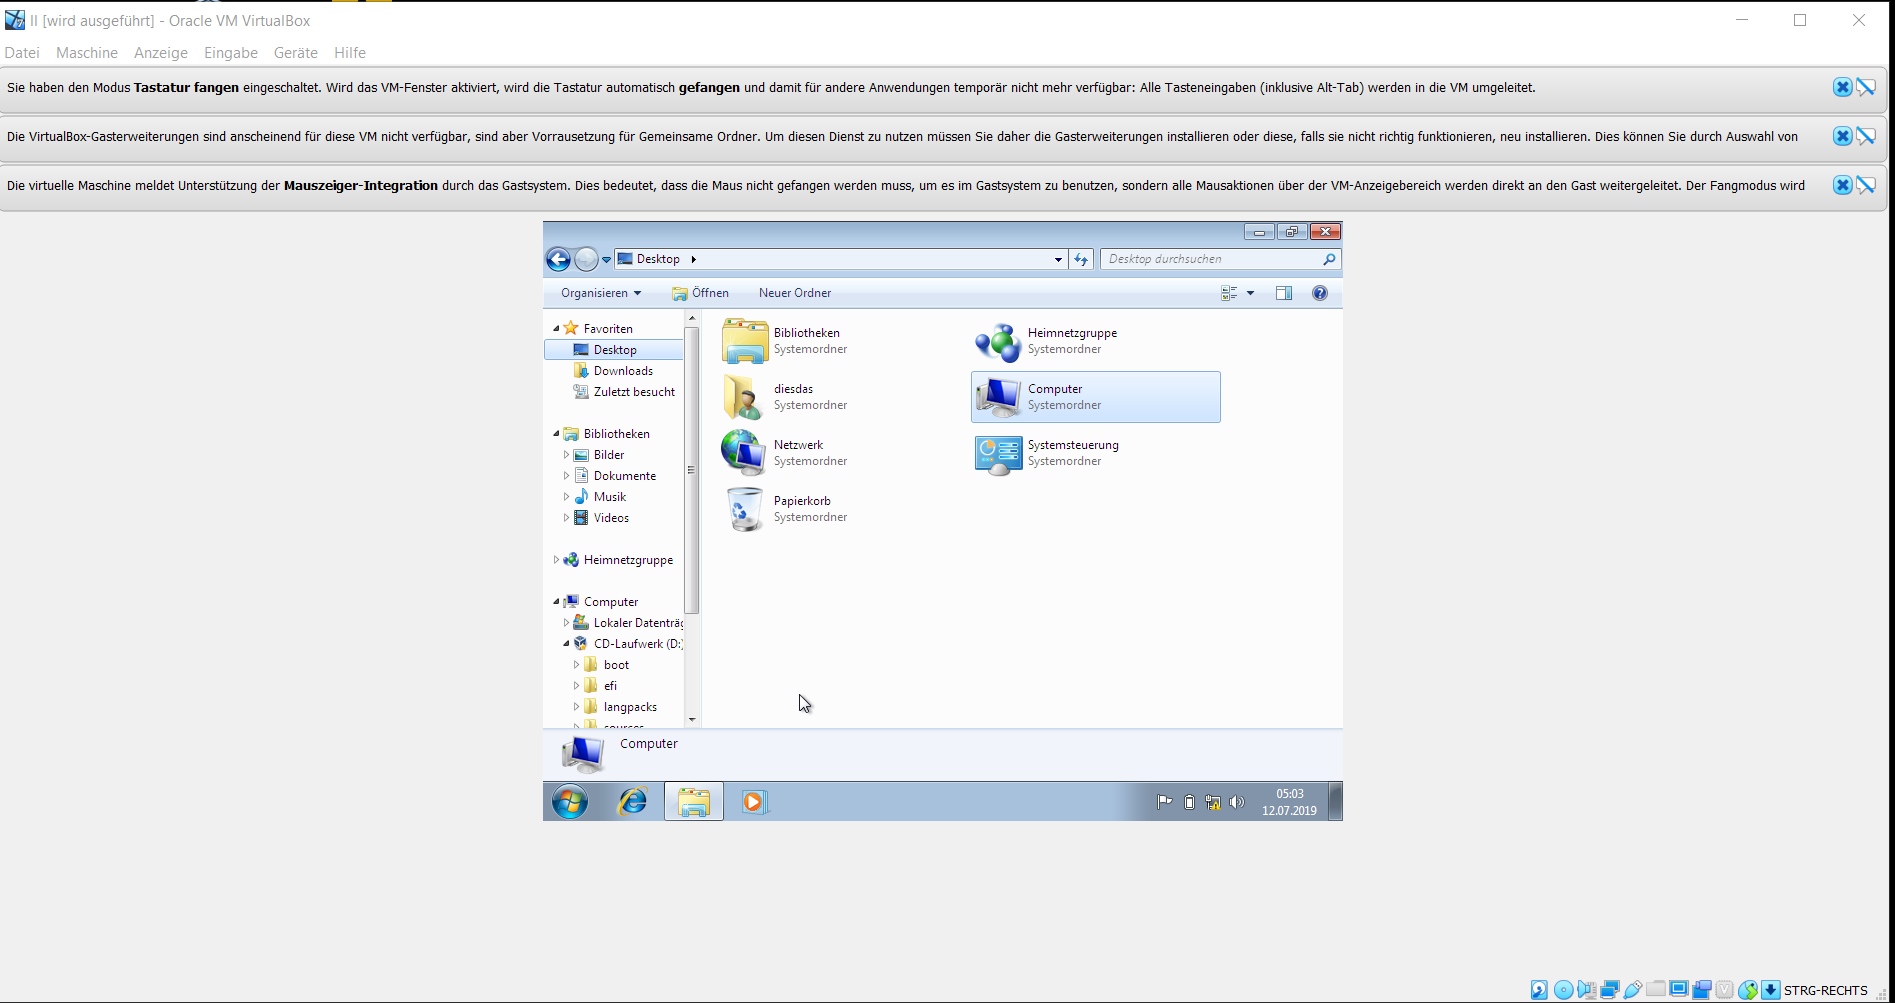Screen dimensions: 1895x1003
Task: Expand the Desktop breadcrumb arrow in address bar
Action: (693, 259)
